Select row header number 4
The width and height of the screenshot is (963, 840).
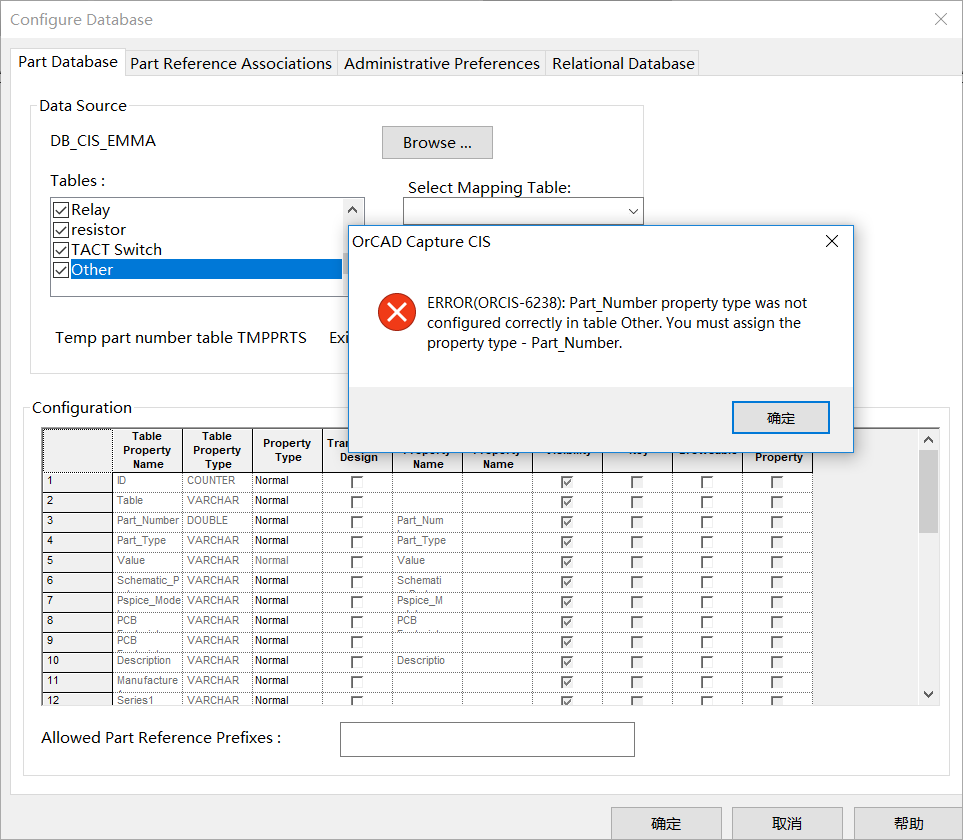coord(77,541)
